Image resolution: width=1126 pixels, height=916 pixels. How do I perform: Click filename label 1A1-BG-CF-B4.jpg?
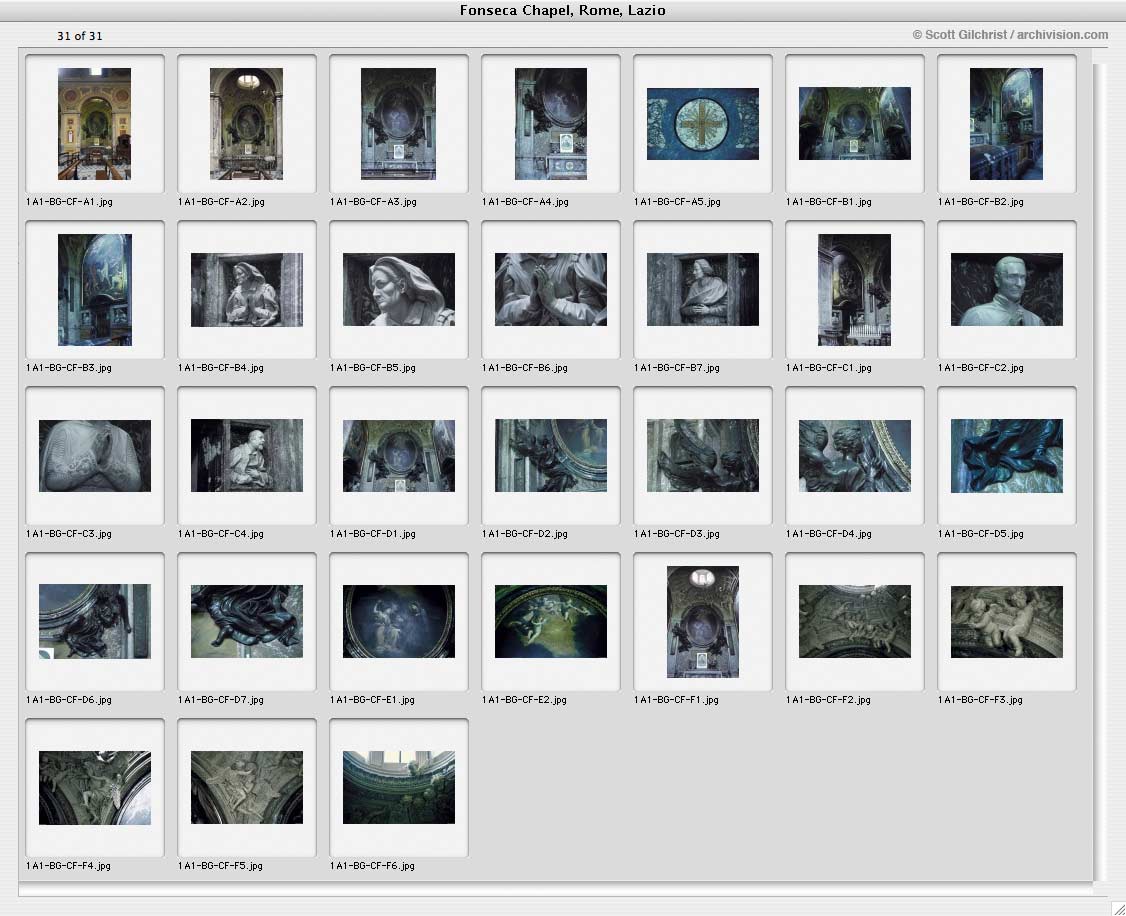pos(221,368)
